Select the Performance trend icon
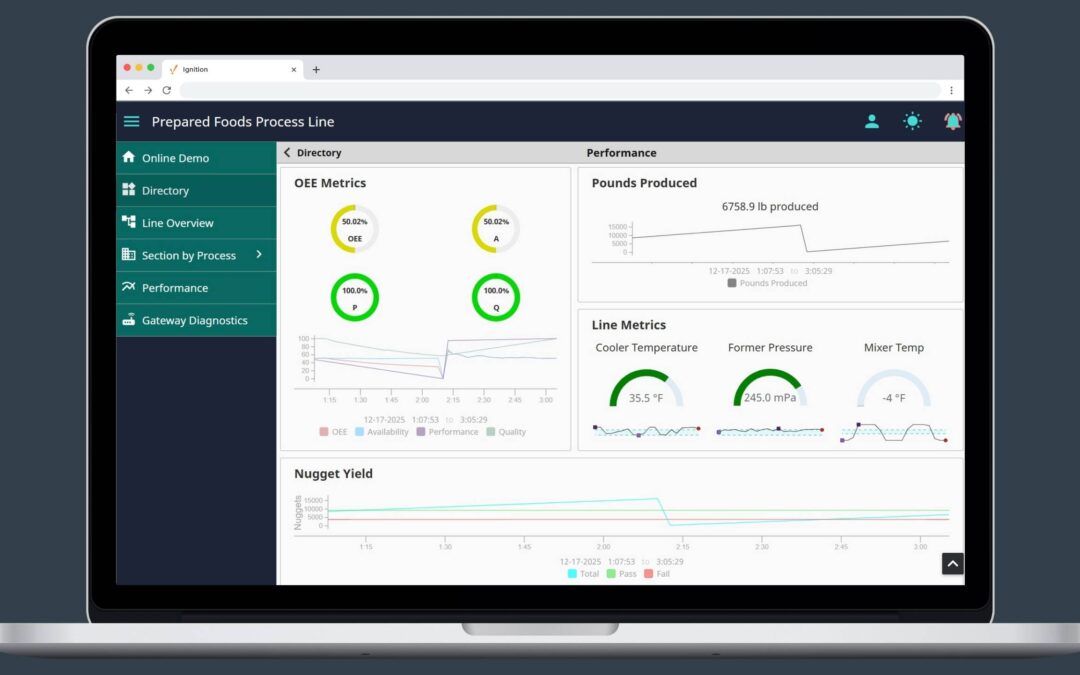Image resolution: width=1080 pixels, height=675 pixels. (x=128, y=287)
